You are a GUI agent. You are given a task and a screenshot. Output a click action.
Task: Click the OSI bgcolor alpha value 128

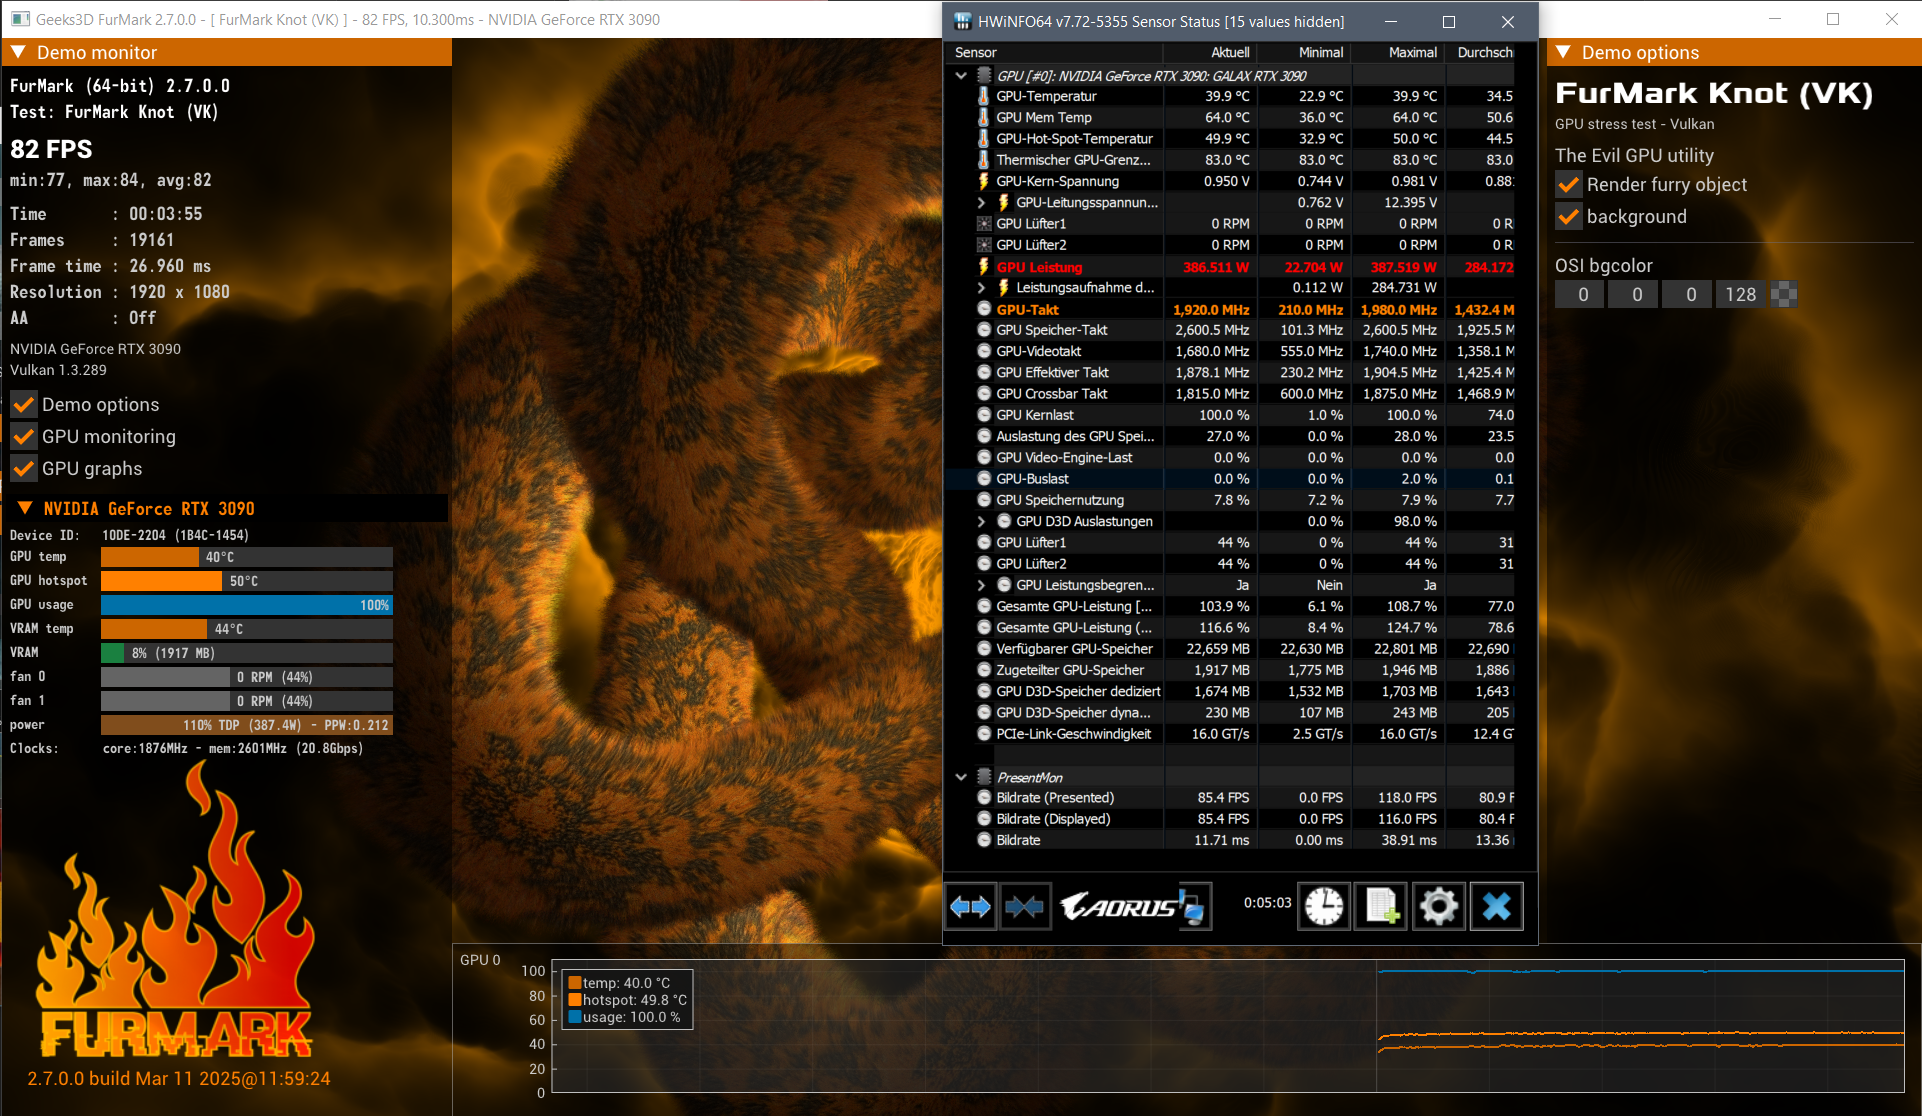1740,294
